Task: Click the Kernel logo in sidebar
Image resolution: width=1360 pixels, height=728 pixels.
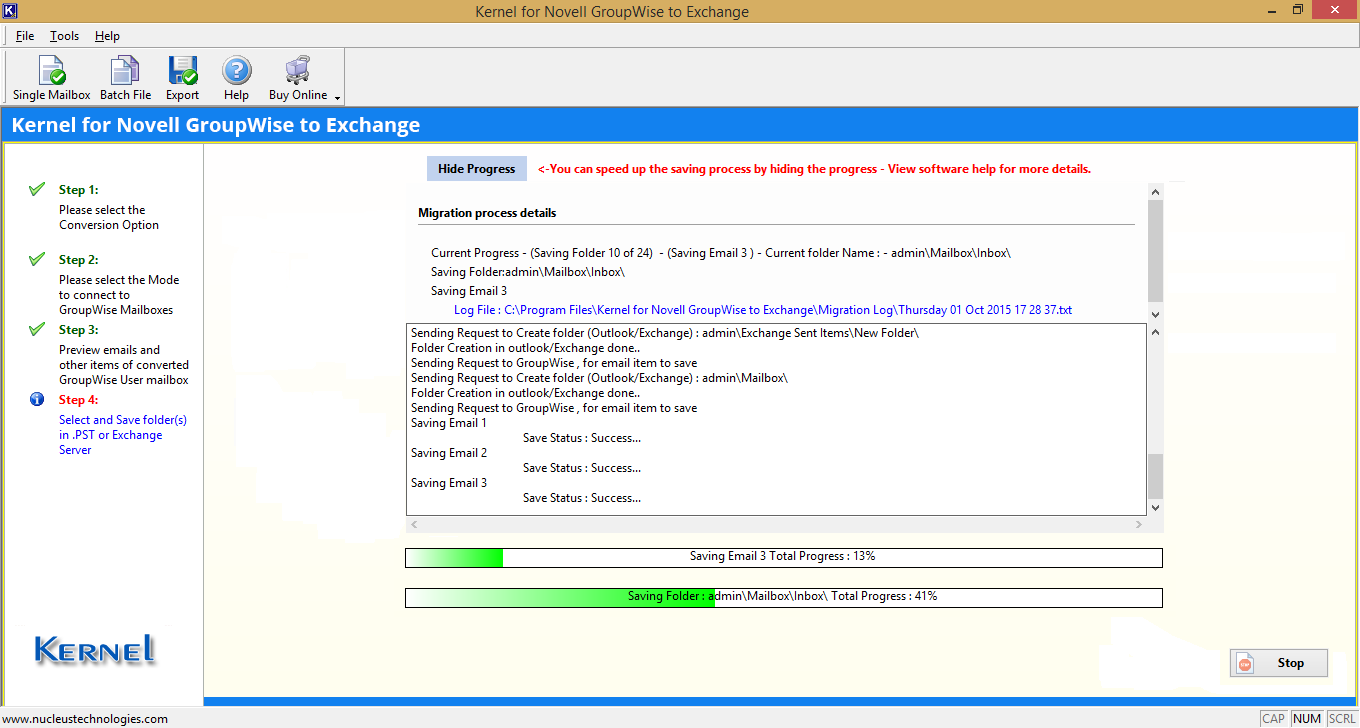Action: click(x=95, y=650)
